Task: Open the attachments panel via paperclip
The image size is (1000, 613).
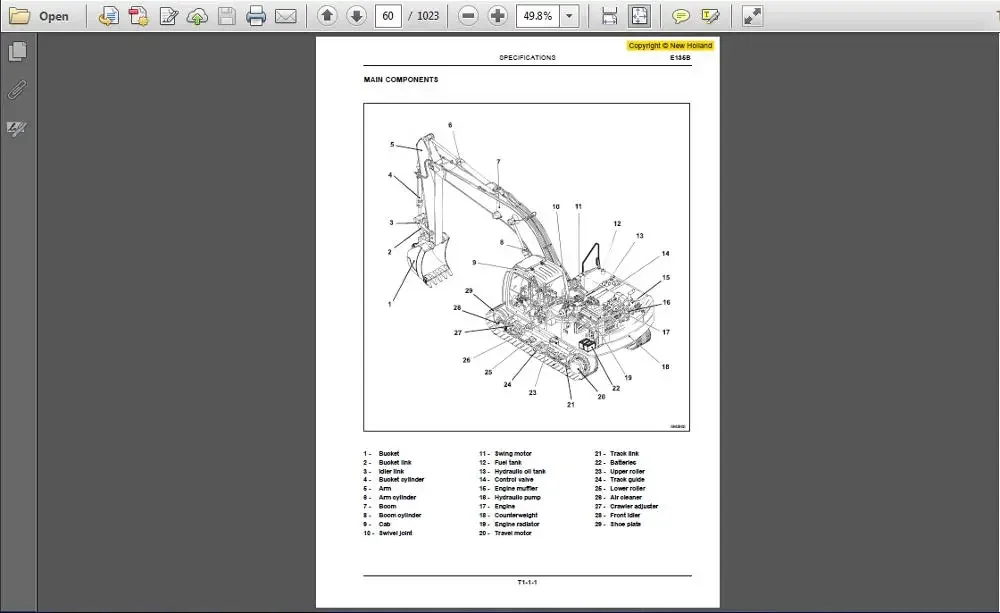Action: (15, 90)
